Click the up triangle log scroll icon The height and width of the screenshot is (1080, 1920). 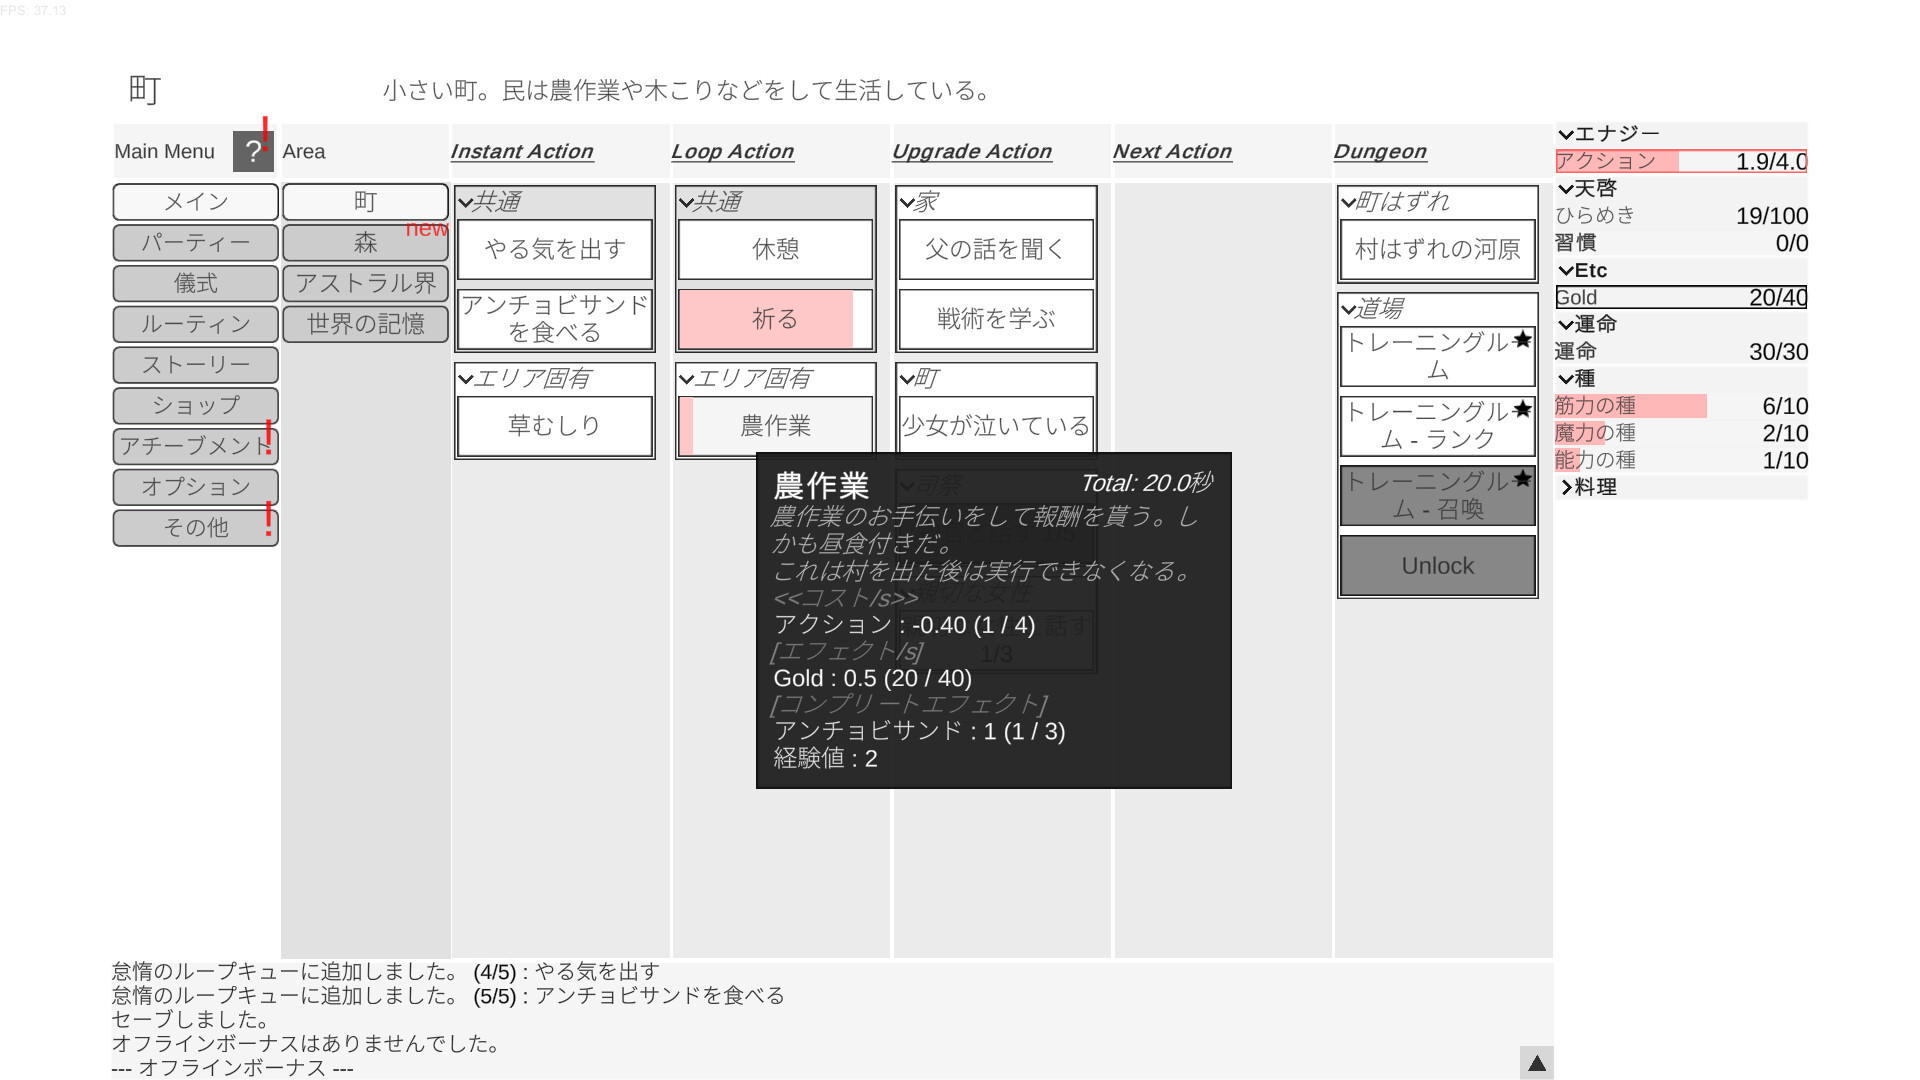coord(1536,1063)
